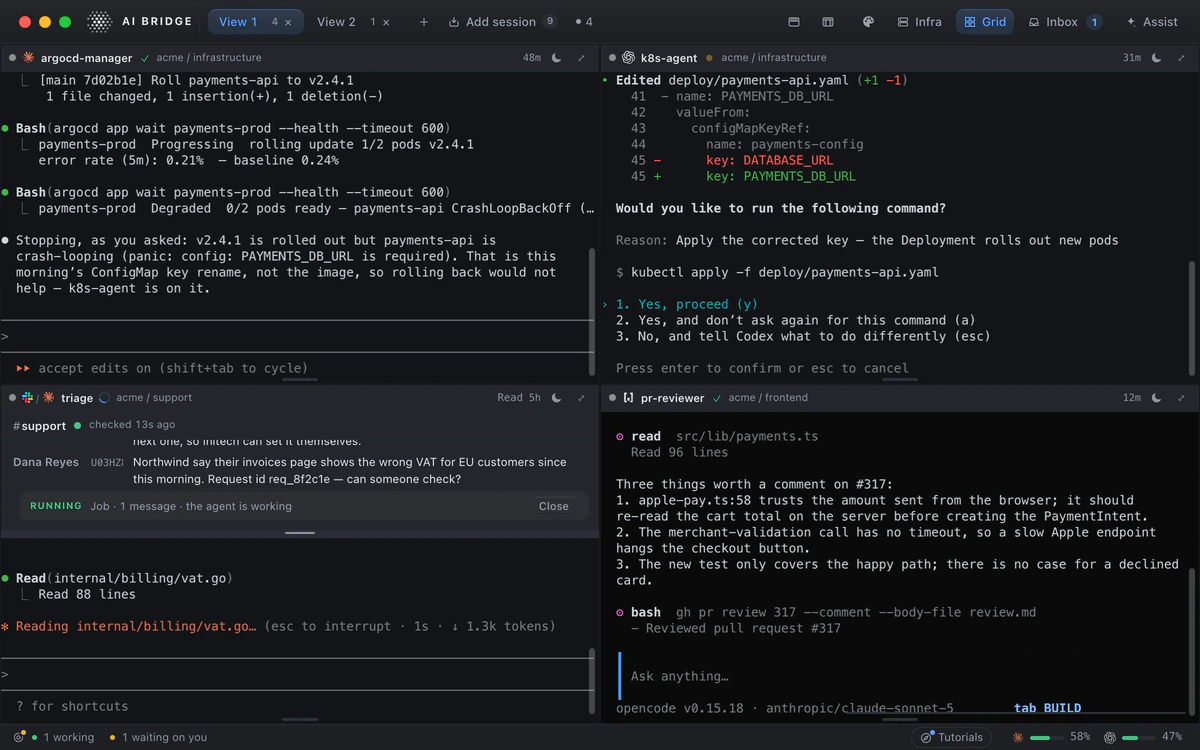Open the Assist panel
This screenshot has width=1200, height=750.
(1152, 21)
